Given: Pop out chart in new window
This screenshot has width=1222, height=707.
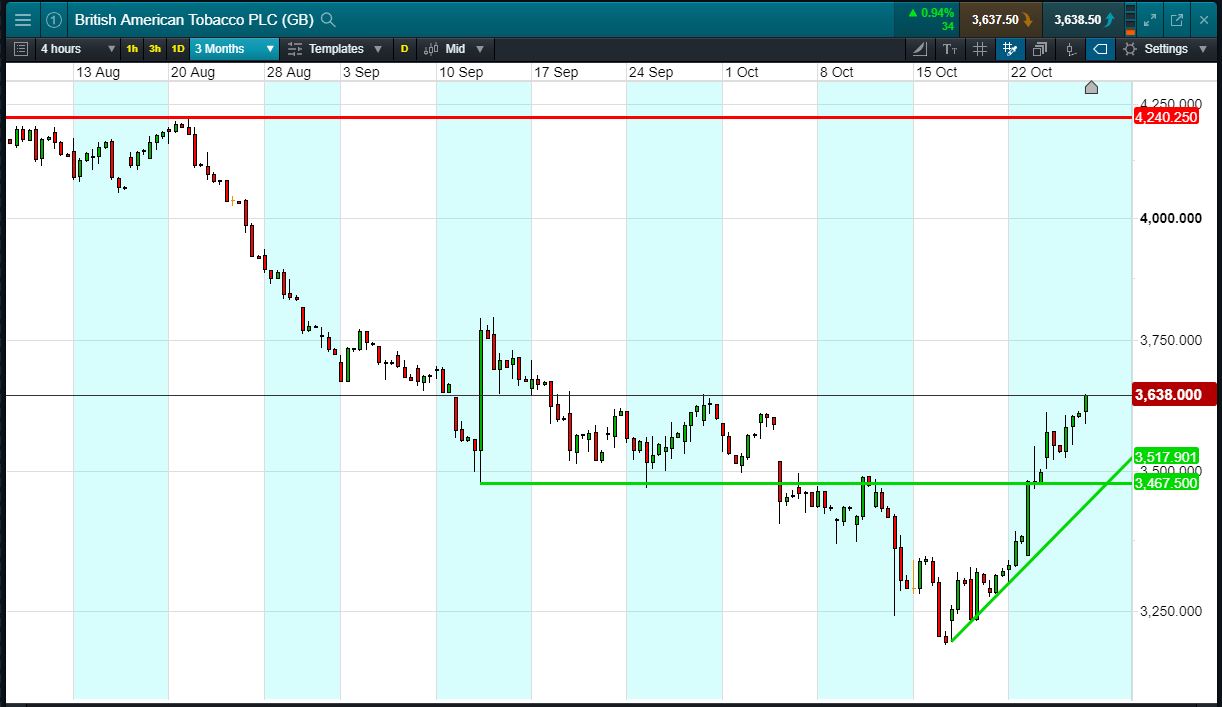Looking at the screenshot, I should [1177, 19].
